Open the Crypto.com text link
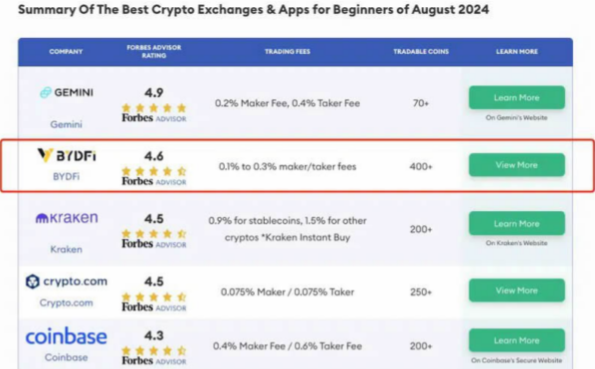This screenshot has height=369, width=595. pos(66,303)
